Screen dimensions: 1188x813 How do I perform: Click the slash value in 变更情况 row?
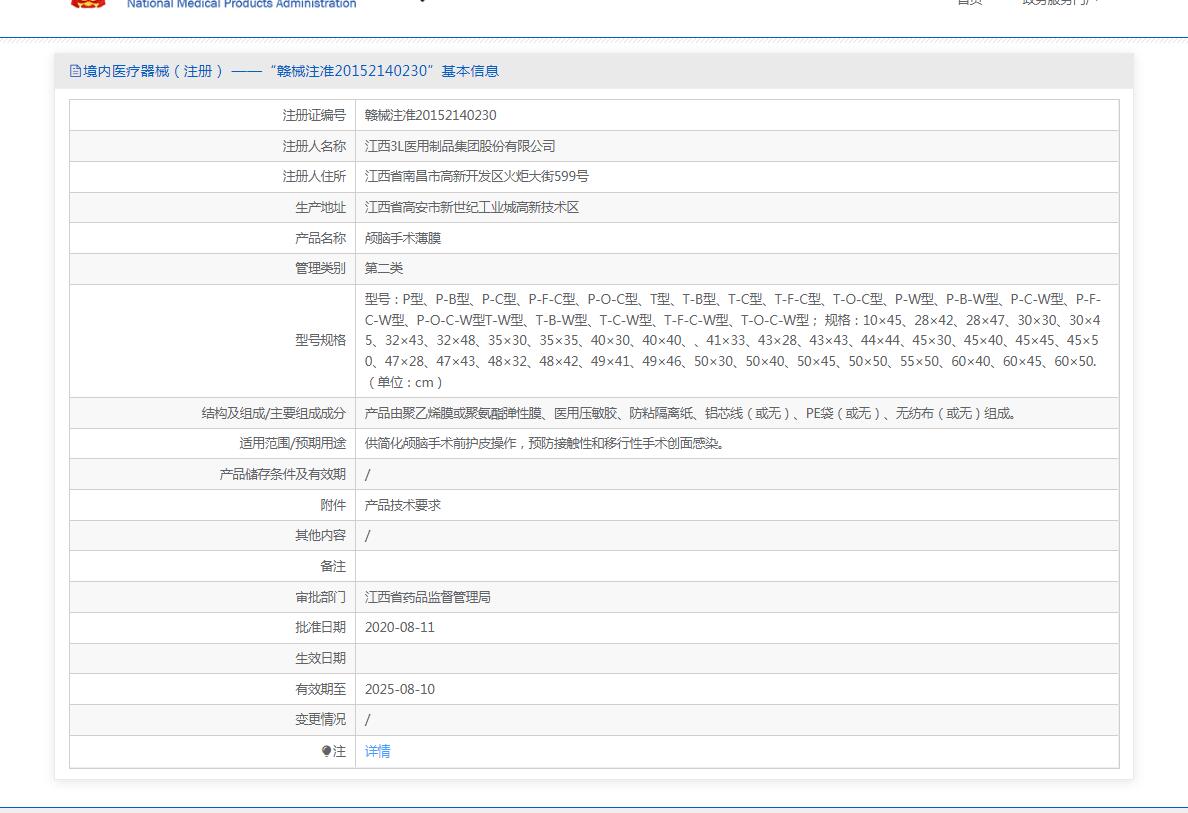[x=367, y=720]
